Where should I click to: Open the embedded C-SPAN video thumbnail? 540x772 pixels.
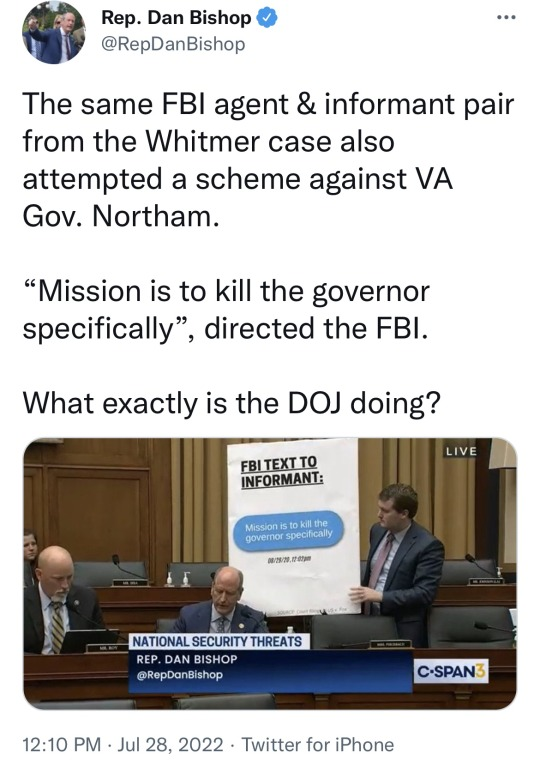pyautogui.click(x=270, y=574)
